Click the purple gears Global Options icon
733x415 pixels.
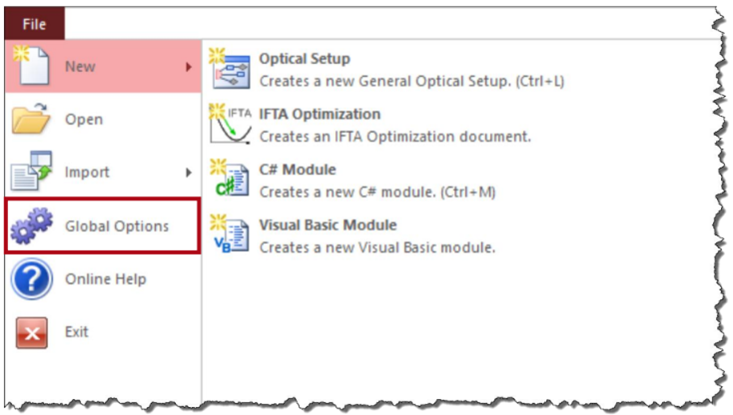pos(32,226)
